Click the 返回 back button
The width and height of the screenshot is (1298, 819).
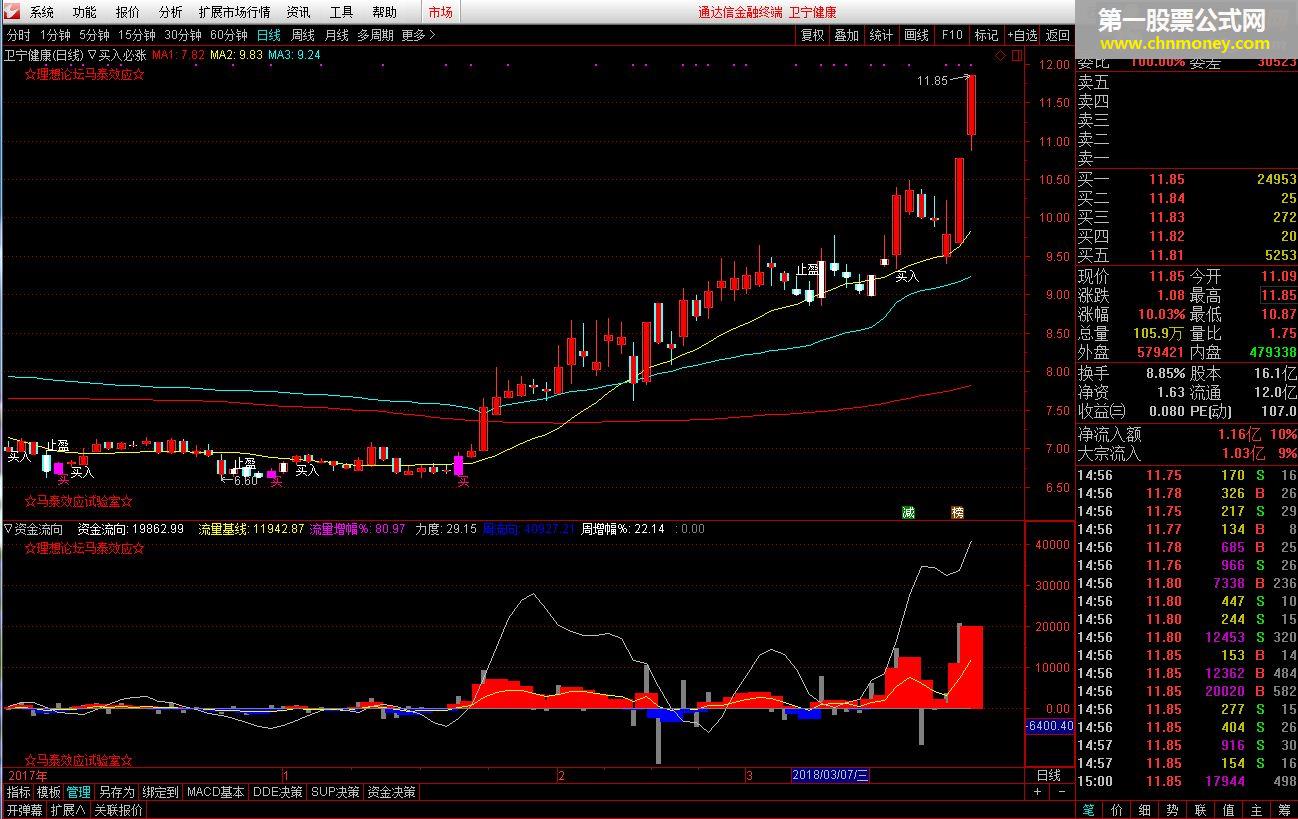(x=1057, y=35)
